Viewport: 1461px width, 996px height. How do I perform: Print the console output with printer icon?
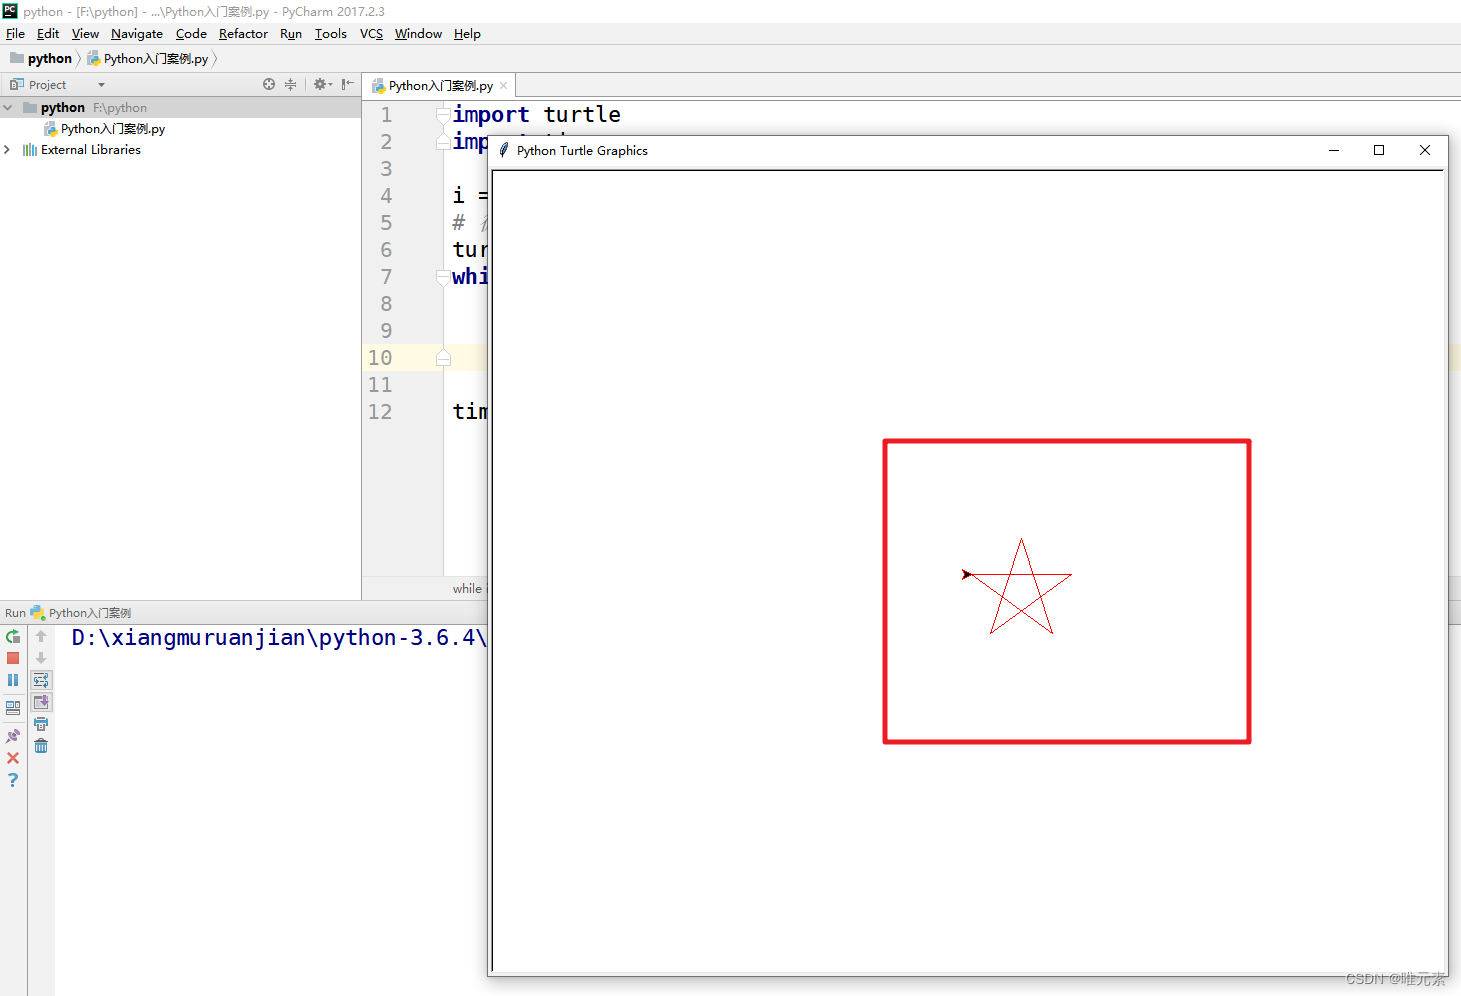pyautogui.click(x=41, y=724)
